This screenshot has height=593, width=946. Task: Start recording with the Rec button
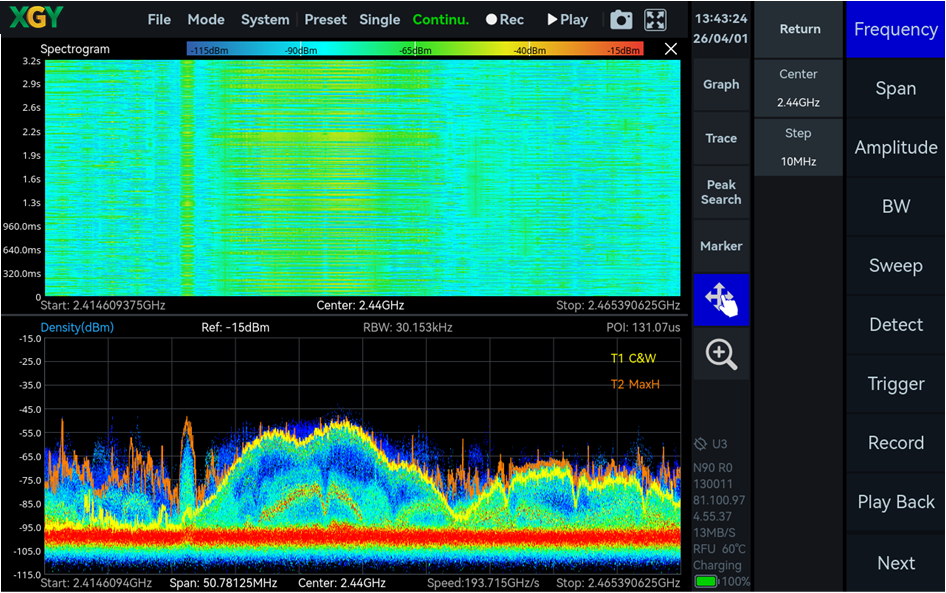(505, 20)
